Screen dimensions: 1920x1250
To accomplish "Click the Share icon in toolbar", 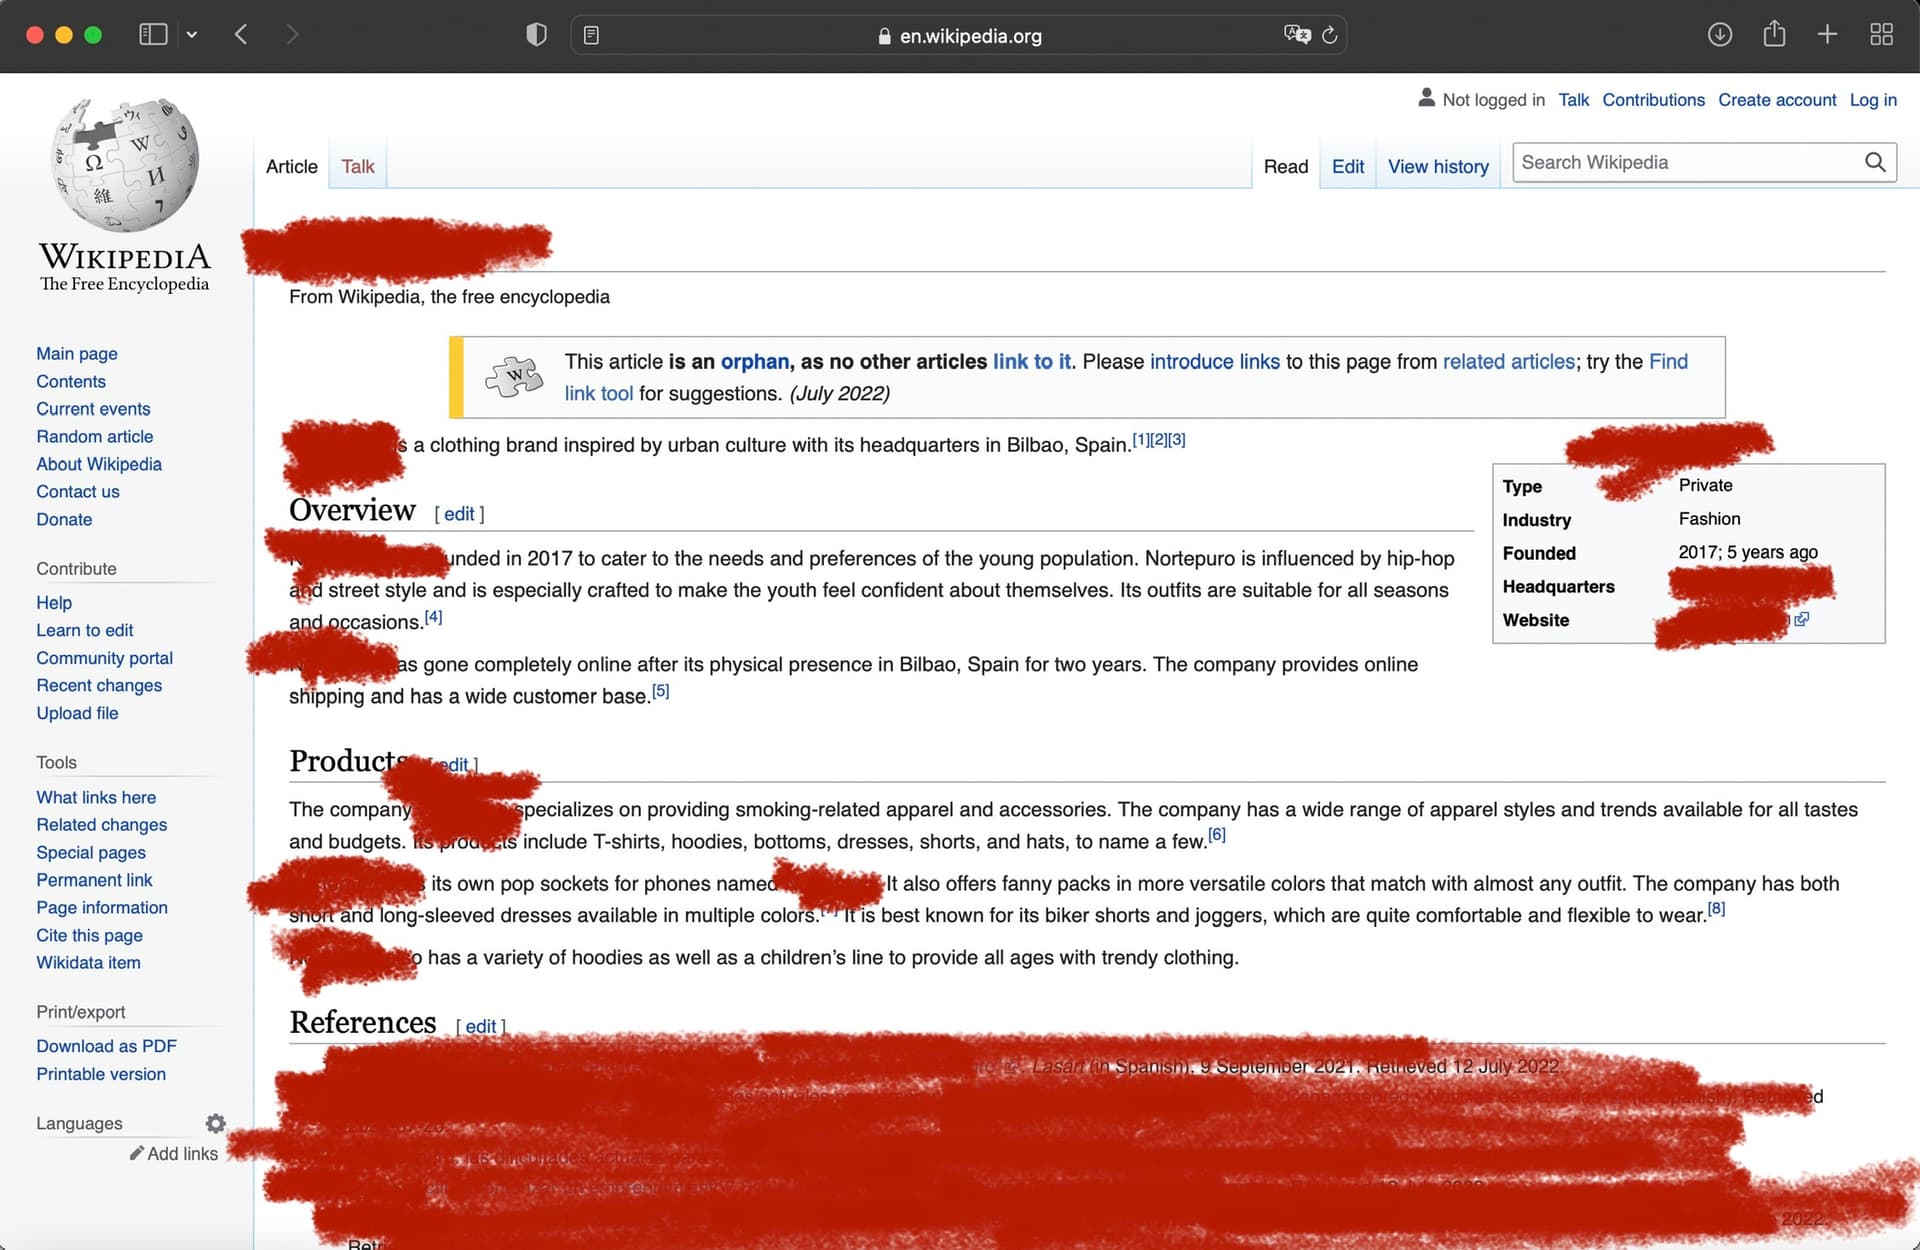I will [x=1774, y=34].
